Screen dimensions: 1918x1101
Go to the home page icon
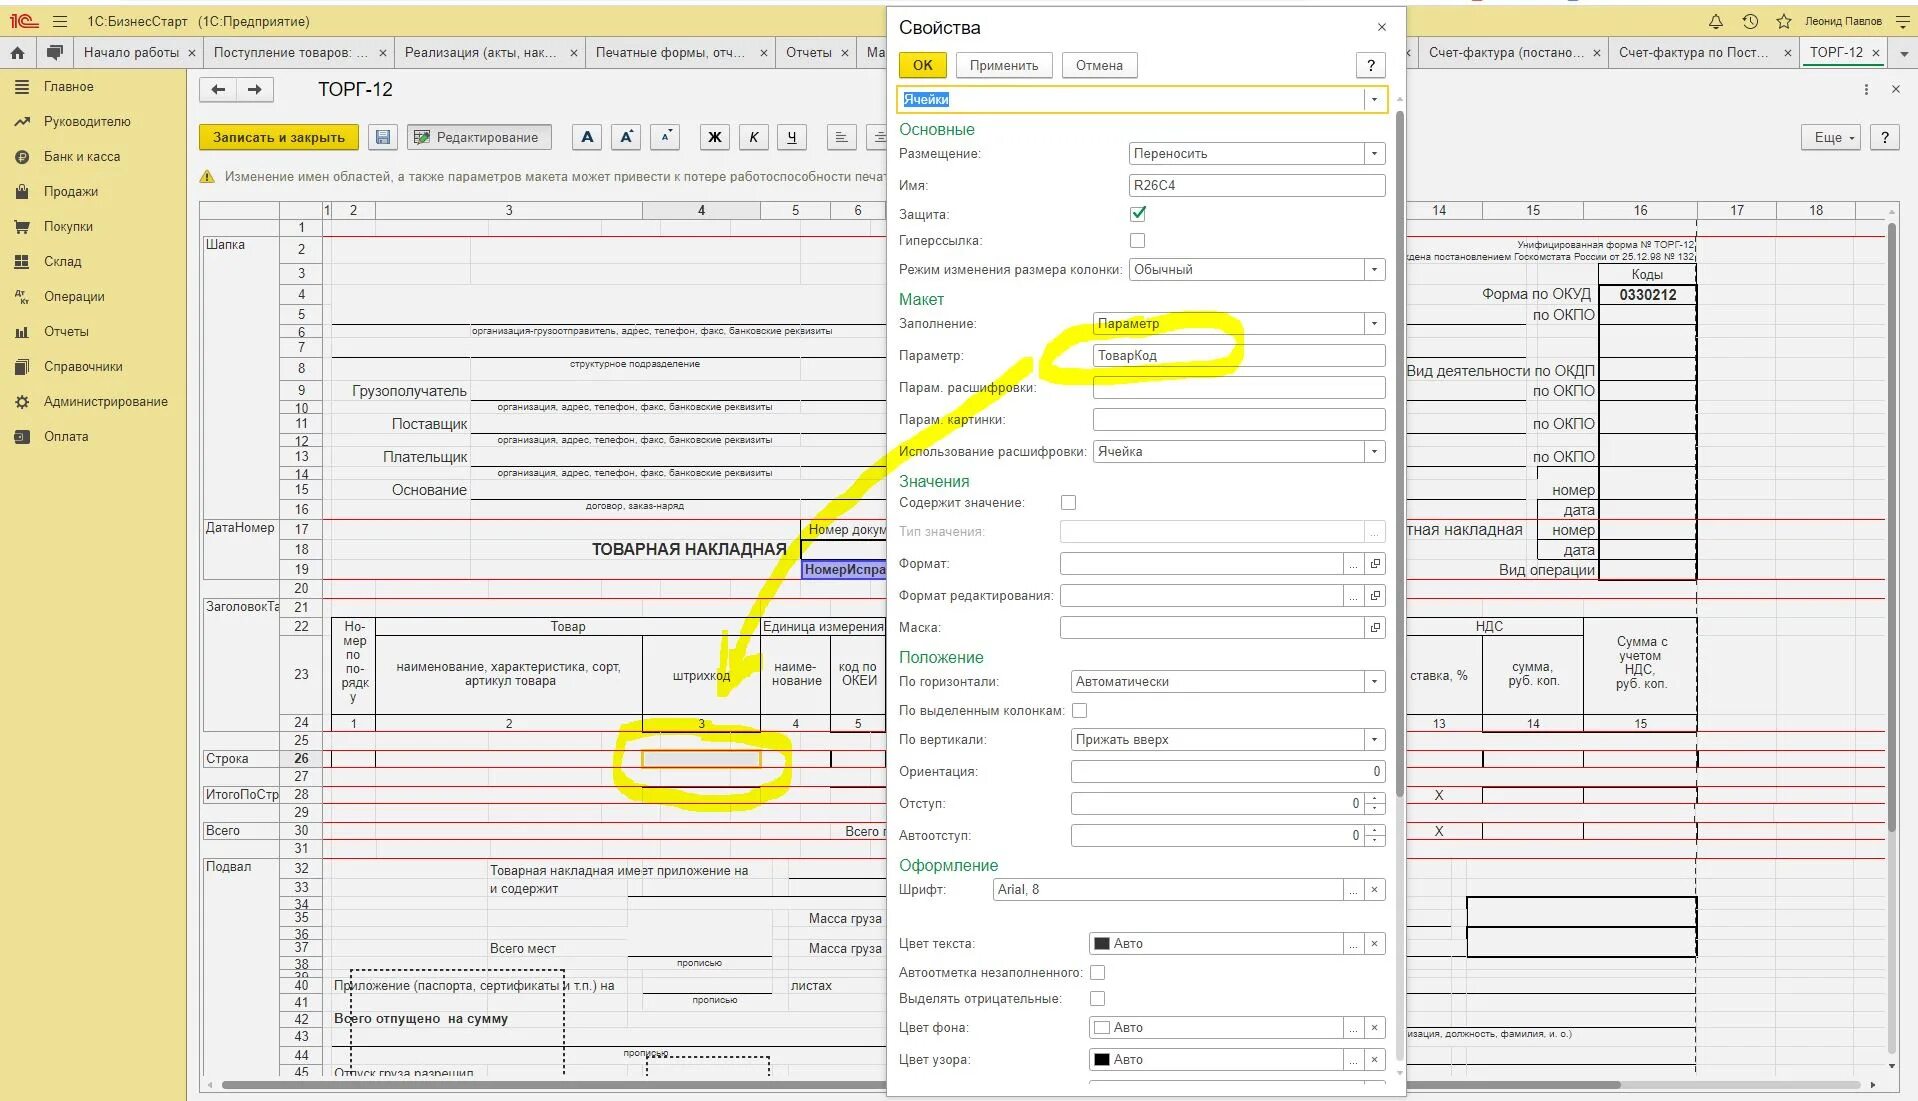point(18,53)
